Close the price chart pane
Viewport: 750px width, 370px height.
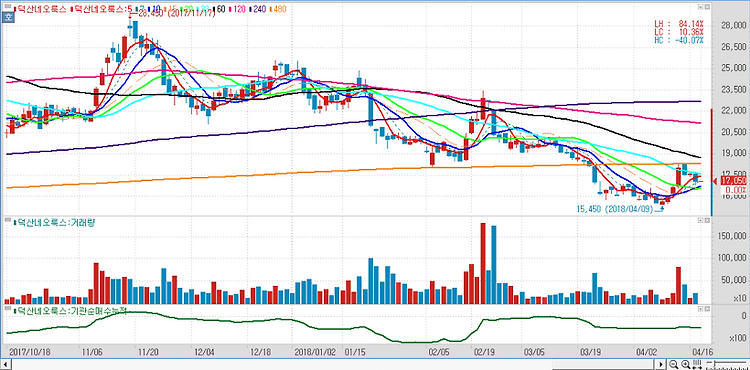pos(706,7)
